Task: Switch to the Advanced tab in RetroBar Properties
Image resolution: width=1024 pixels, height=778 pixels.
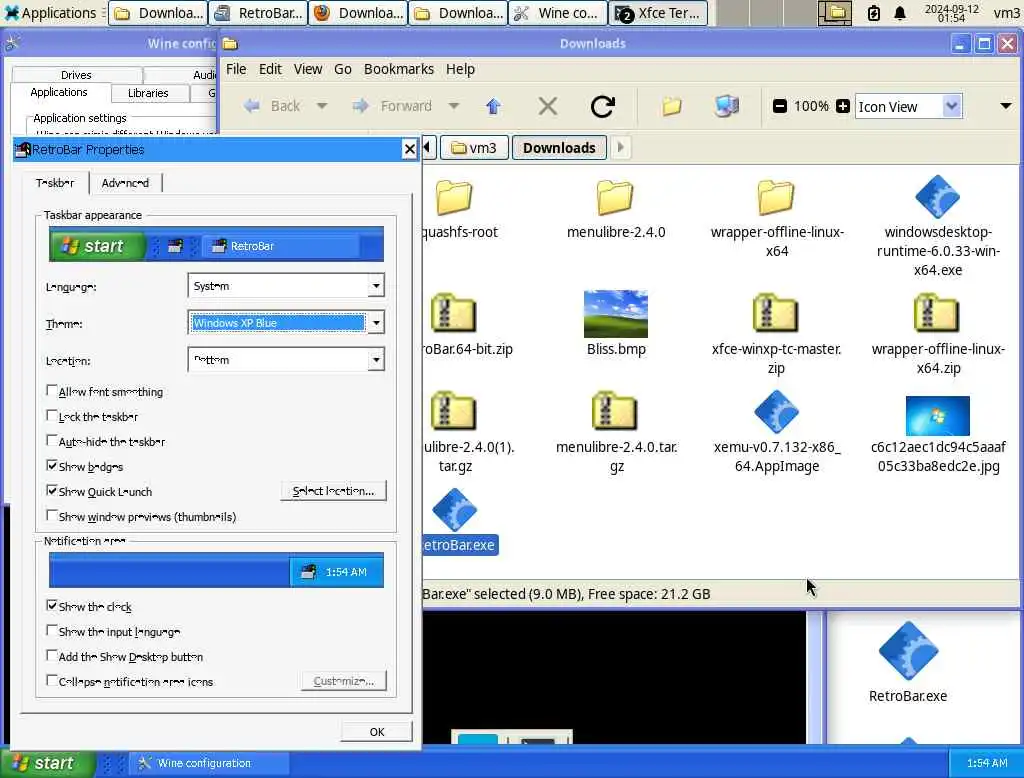Action: pyautogui.click(x=125, y=183)
